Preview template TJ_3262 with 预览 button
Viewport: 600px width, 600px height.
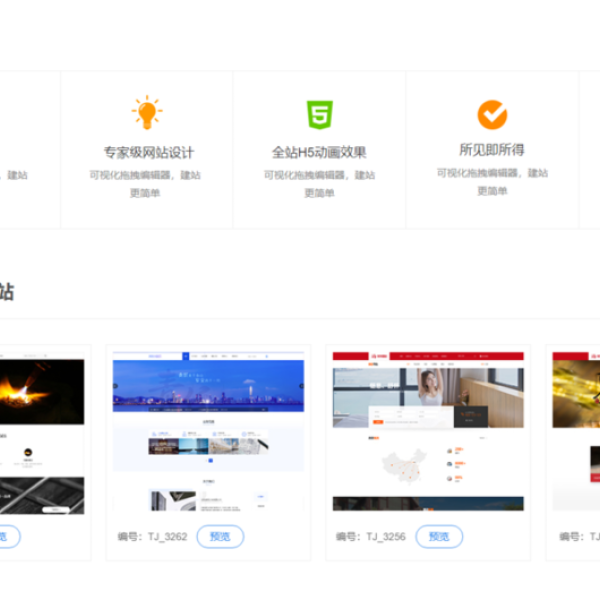220,536
